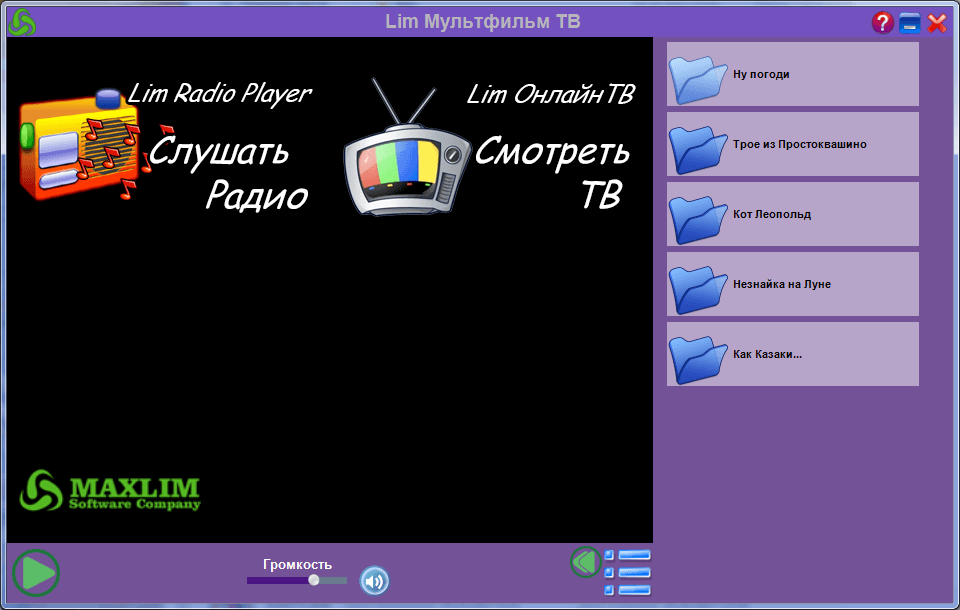The width and height of the screenshot is (960, 610).
Task: Adjust the Громкость volume slider
Action: click(x=297, y=580)
